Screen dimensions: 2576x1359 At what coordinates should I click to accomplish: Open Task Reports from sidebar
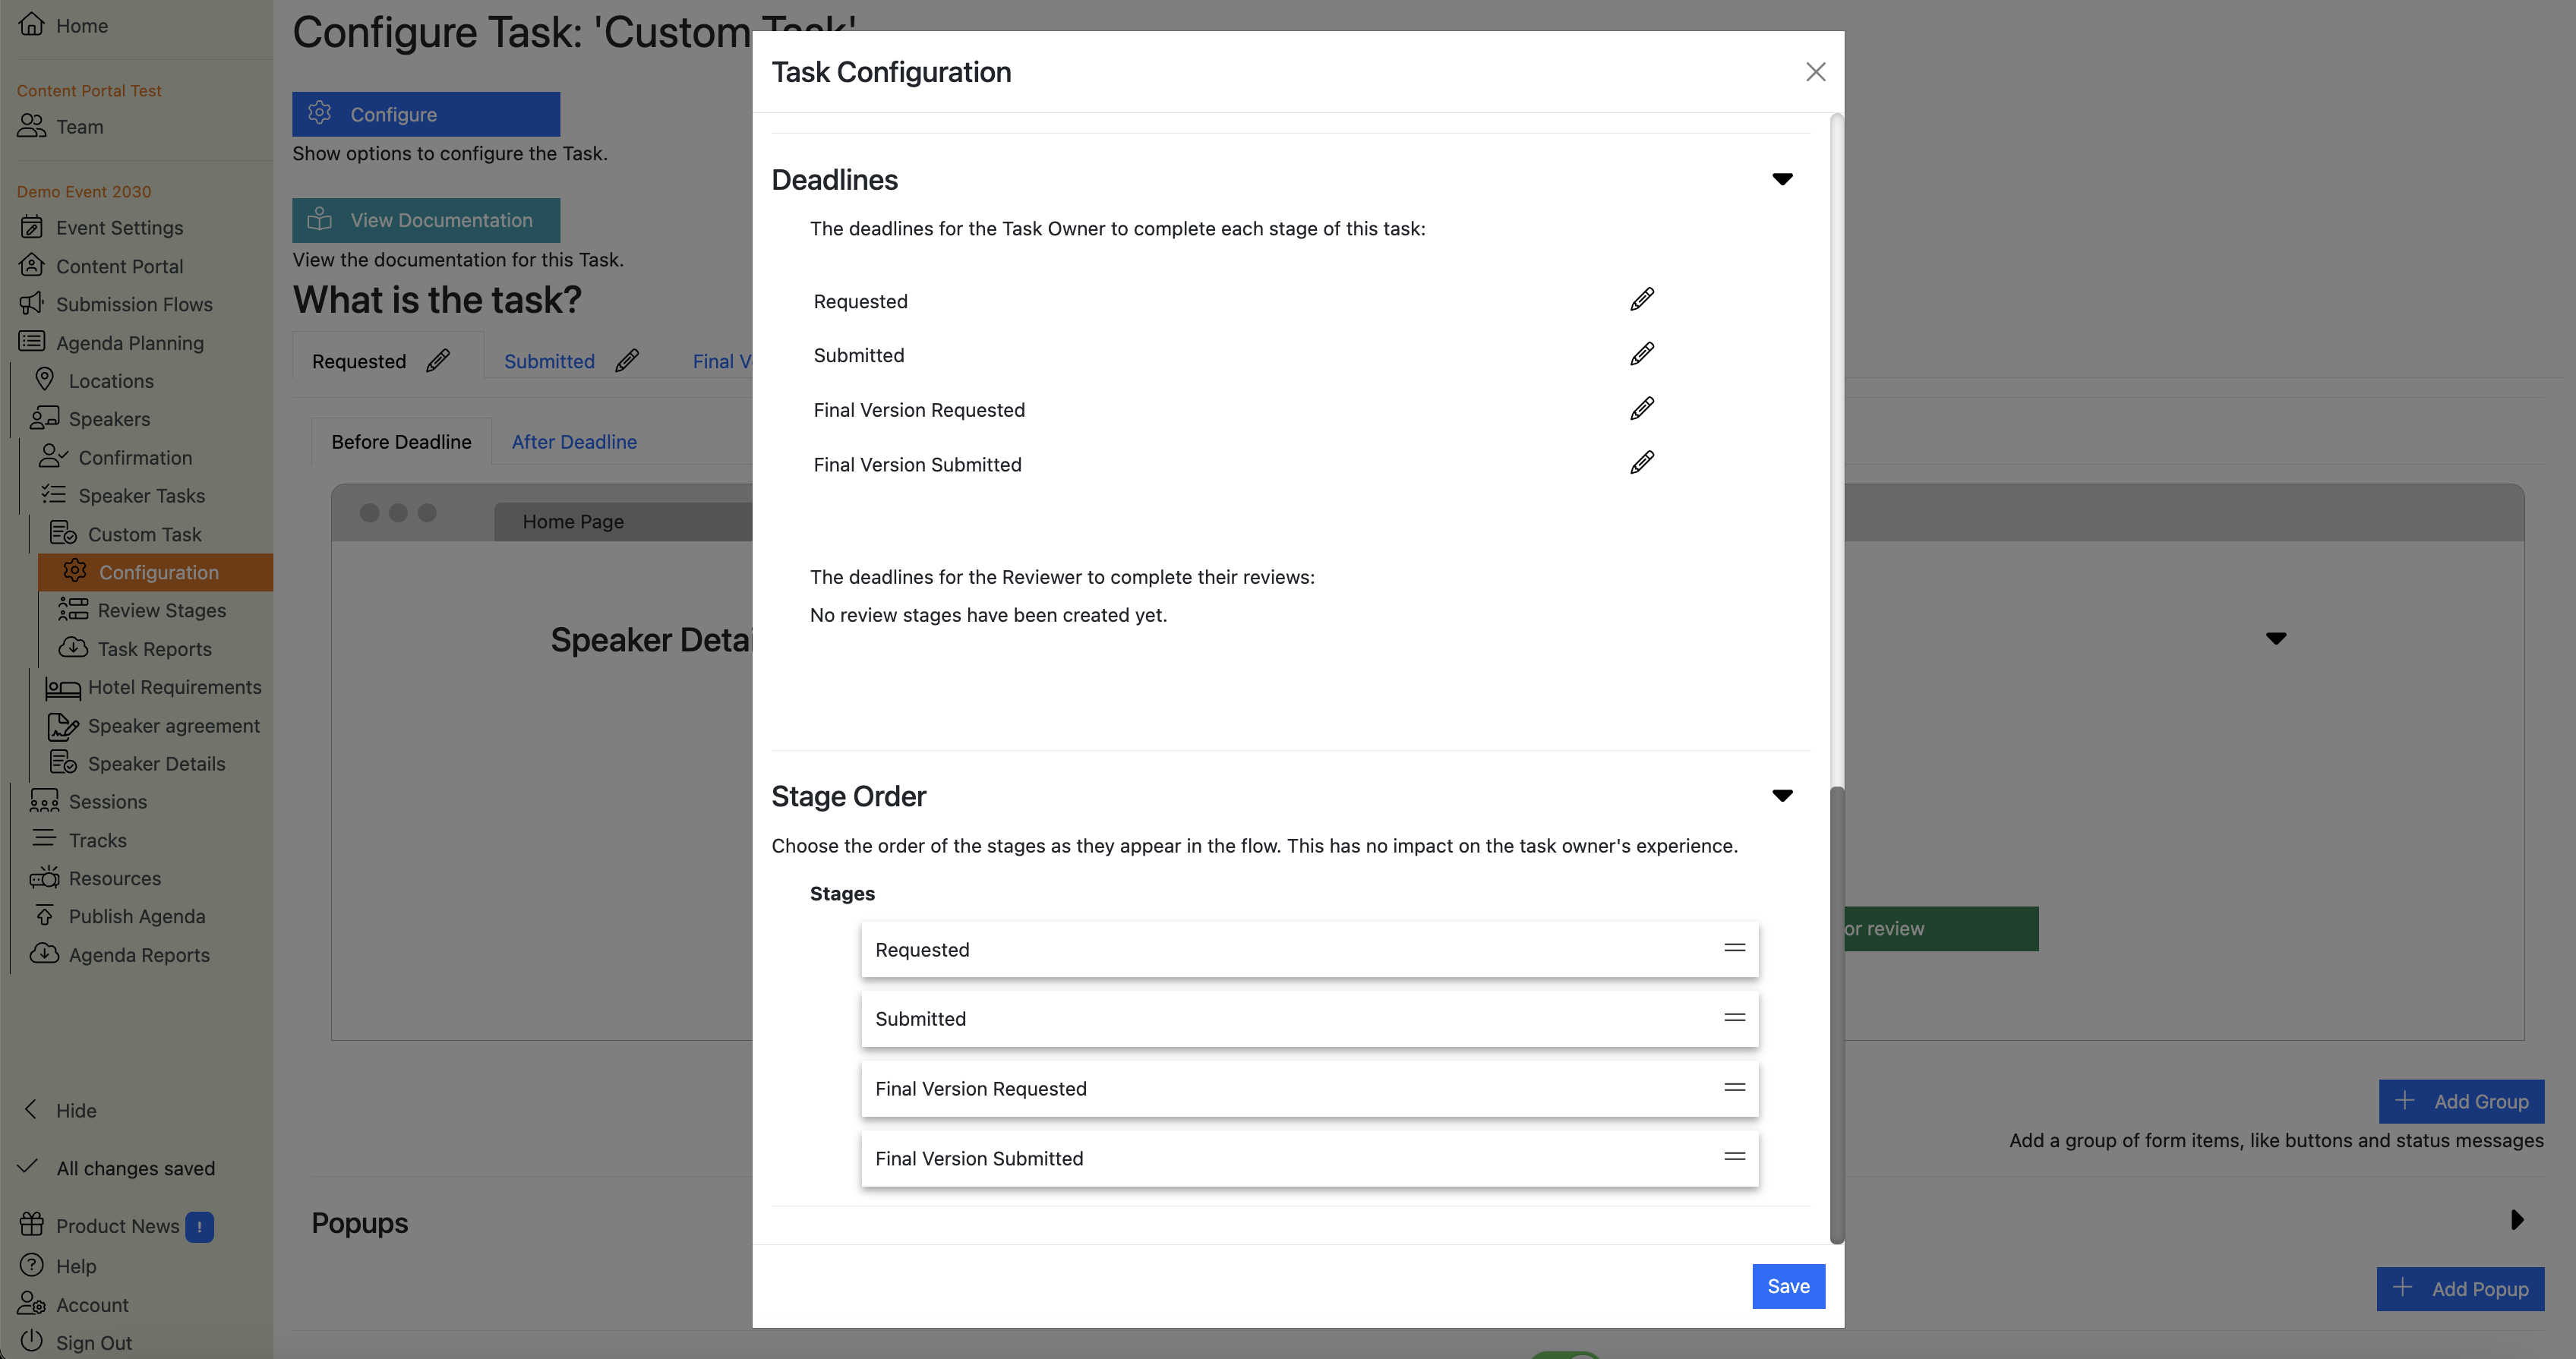154,649
